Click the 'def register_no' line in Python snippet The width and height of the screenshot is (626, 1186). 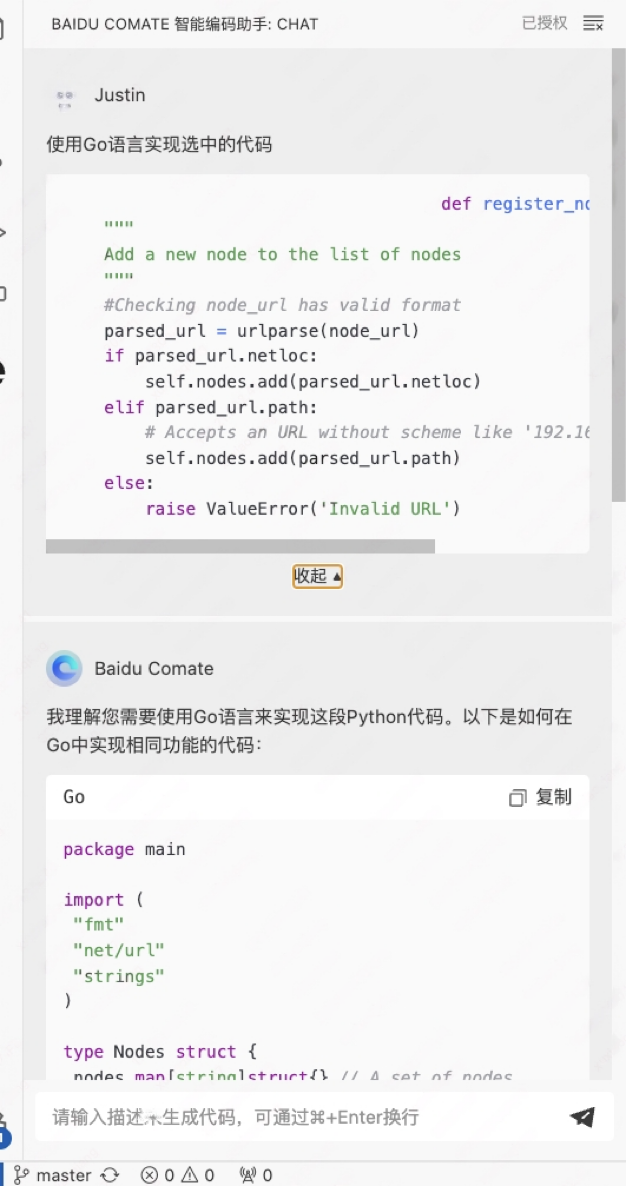[515, 204]
